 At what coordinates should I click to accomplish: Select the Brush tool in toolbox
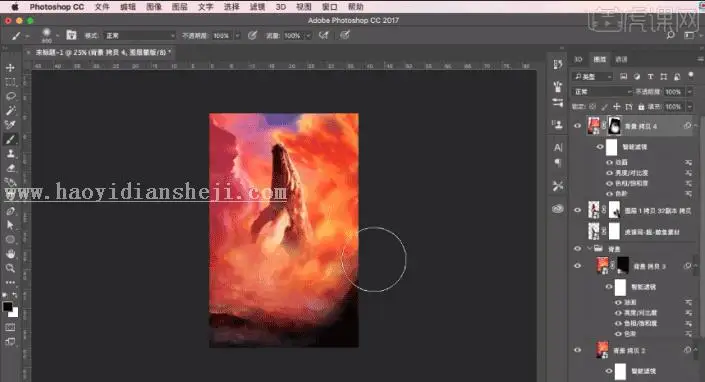(x=10, y=139)
